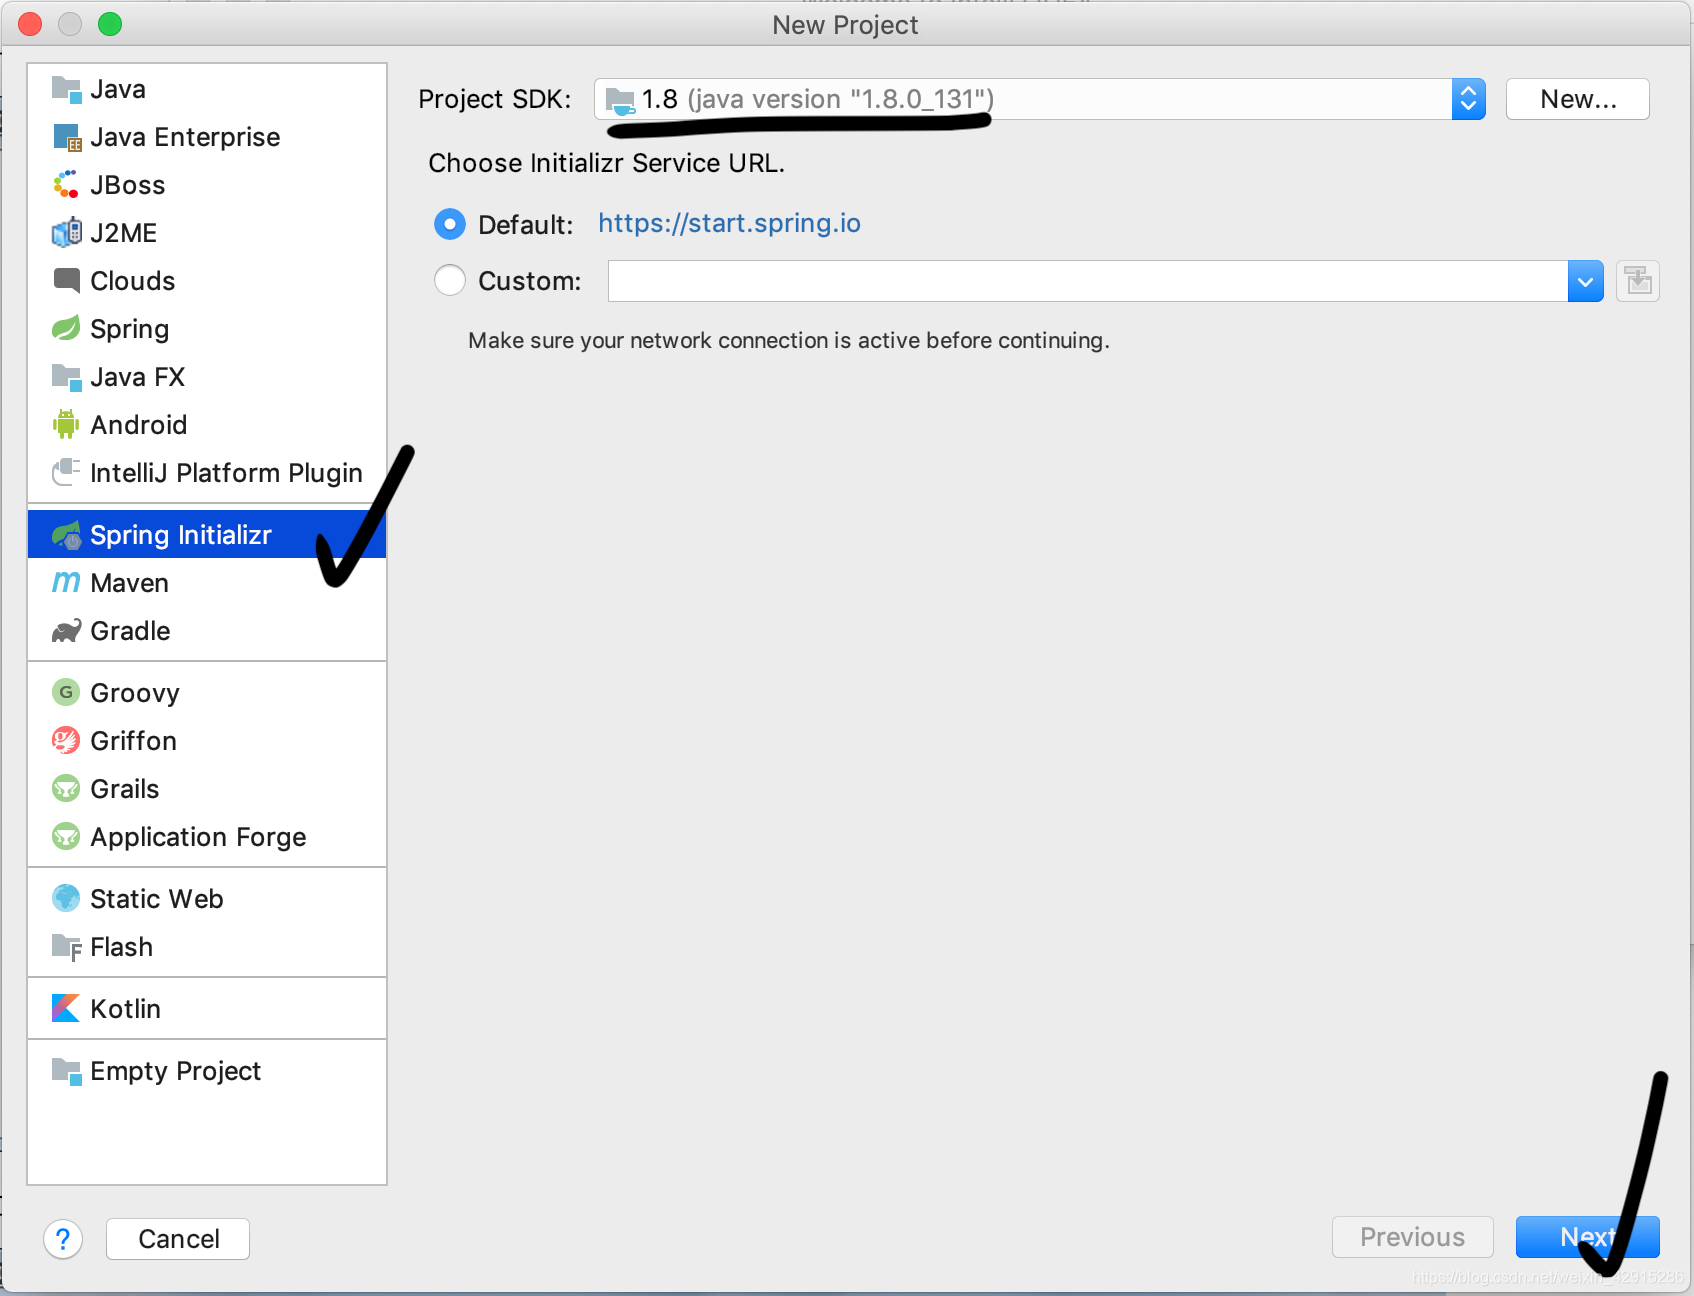Viewport: 1694px width, 1296px height.
Task: Choose the Application Forge icon
Action: coord(66,836)
